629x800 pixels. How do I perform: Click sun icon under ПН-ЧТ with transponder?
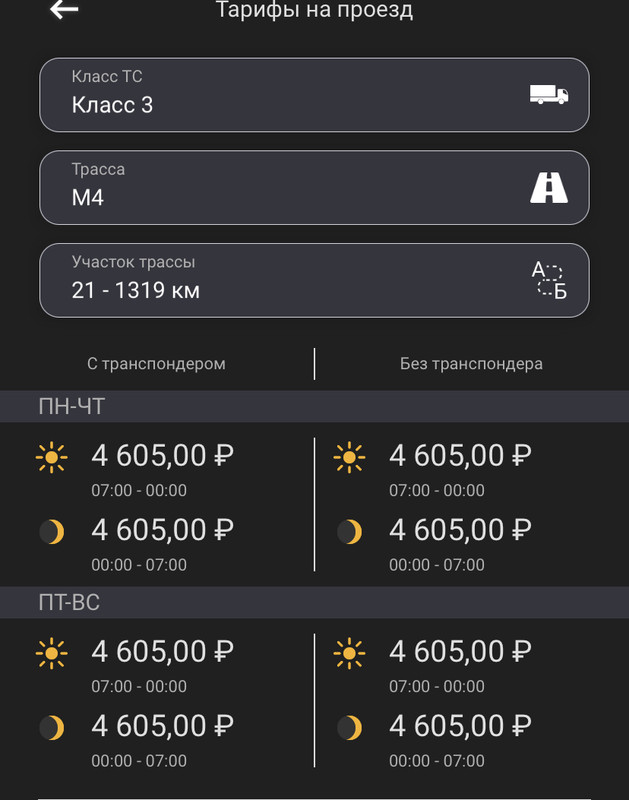(x=52, y=457)
